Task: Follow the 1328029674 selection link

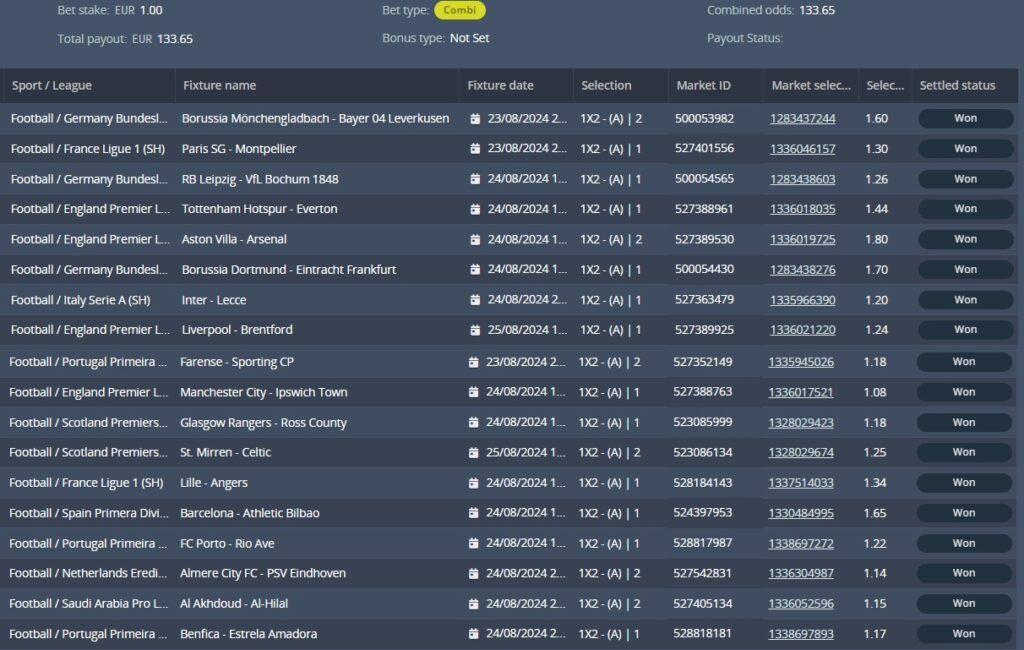Action: (x=801, y=453)
